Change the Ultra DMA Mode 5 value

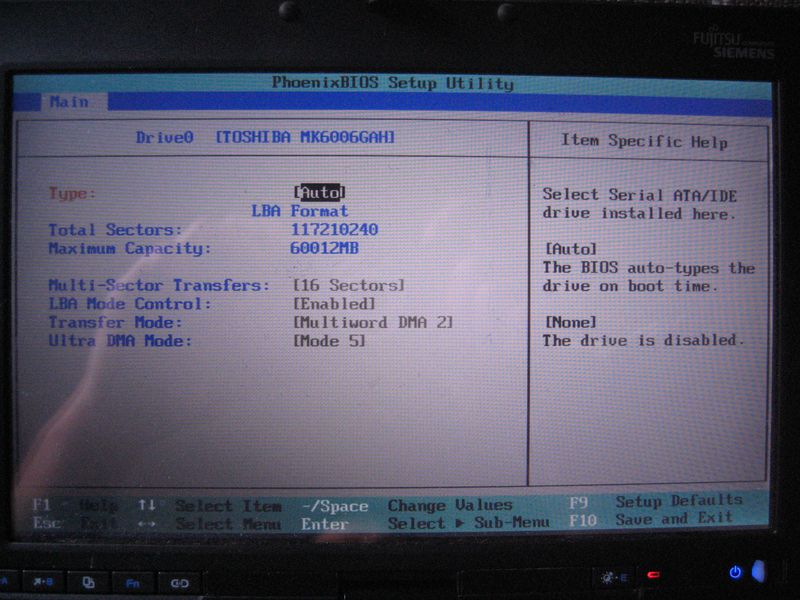(x=330, y=341)
